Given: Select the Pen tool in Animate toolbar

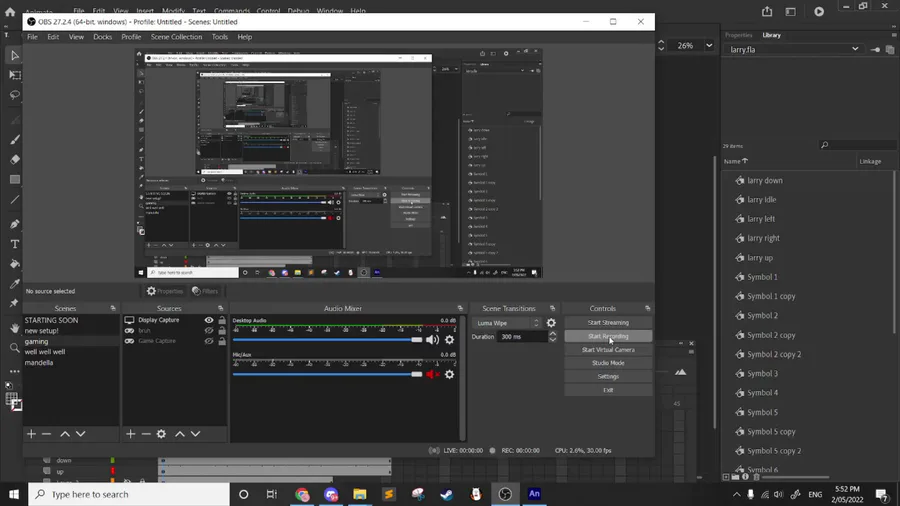Looking at the screenshot, I should (14, 224).
